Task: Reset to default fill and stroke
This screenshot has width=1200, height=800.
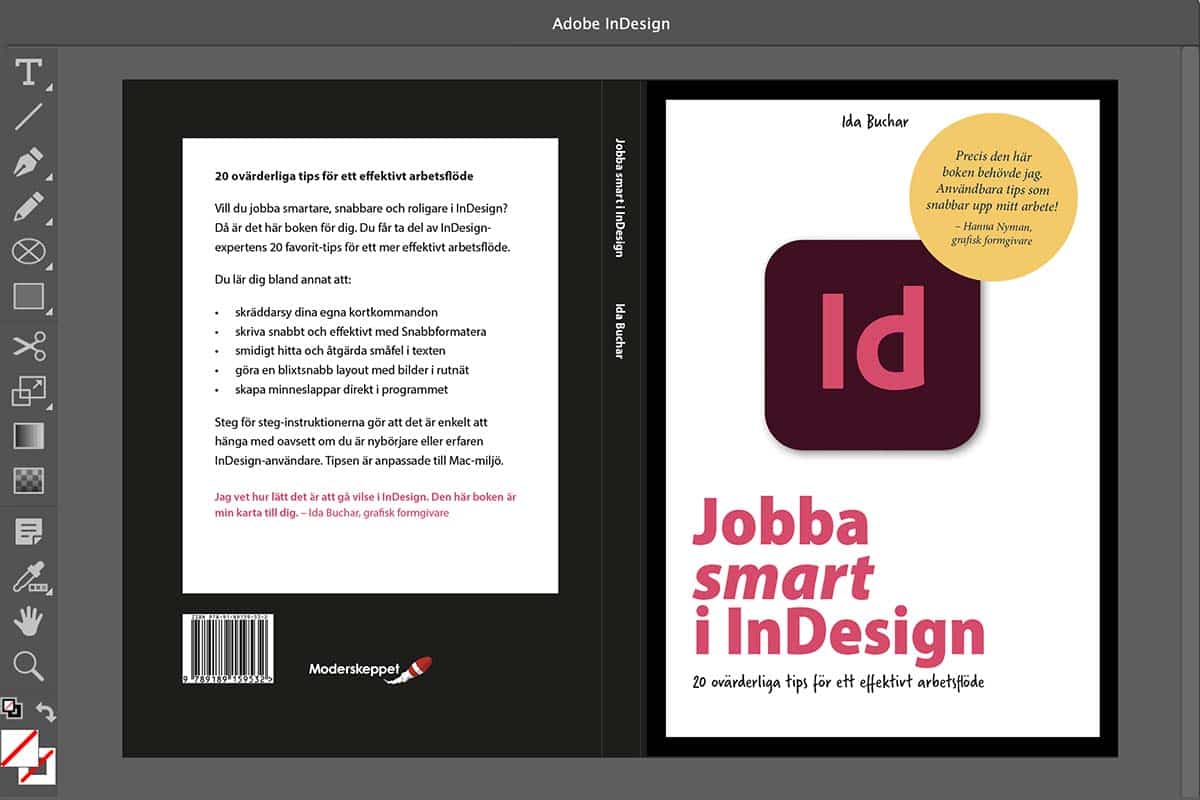Action: coord(11,708)
